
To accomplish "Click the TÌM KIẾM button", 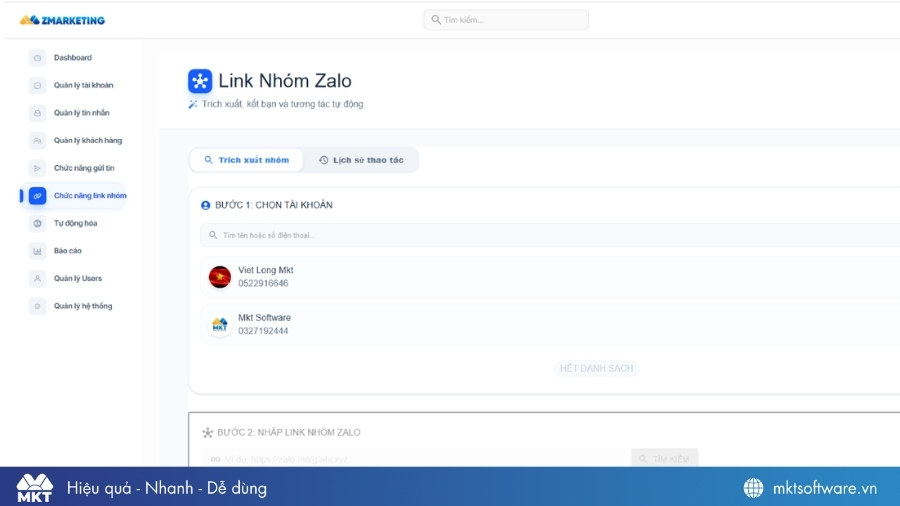I will [665, 459].
